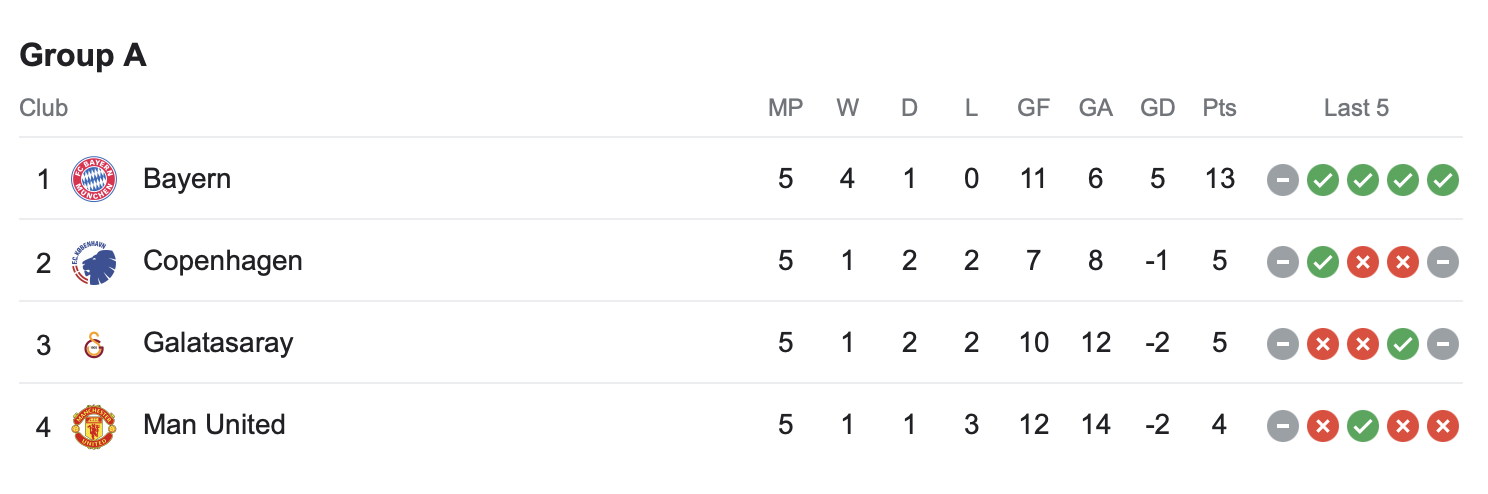The width and height of the screenshot is (1488, 494).
Task: Click the Pts column header
Action: pyautogui.click(x=1219, y=108)
